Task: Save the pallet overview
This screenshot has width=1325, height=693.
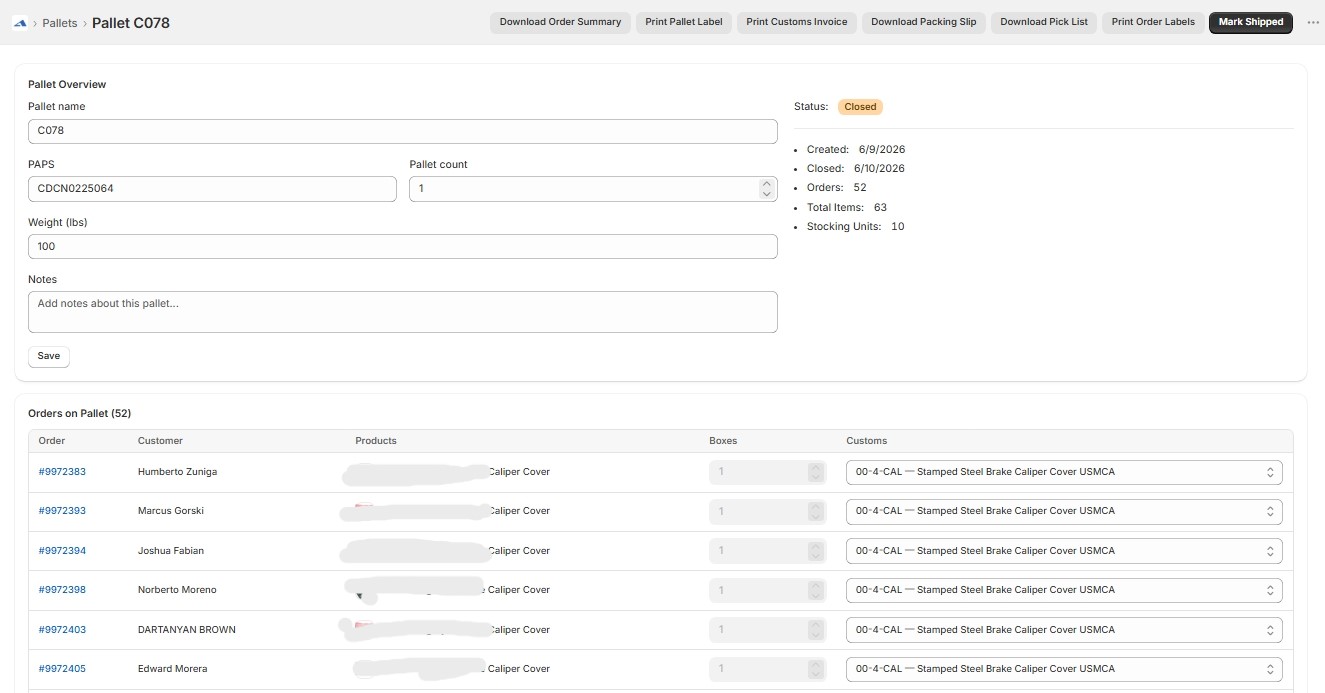Action: pyautogui.click(x=49, y=356)
